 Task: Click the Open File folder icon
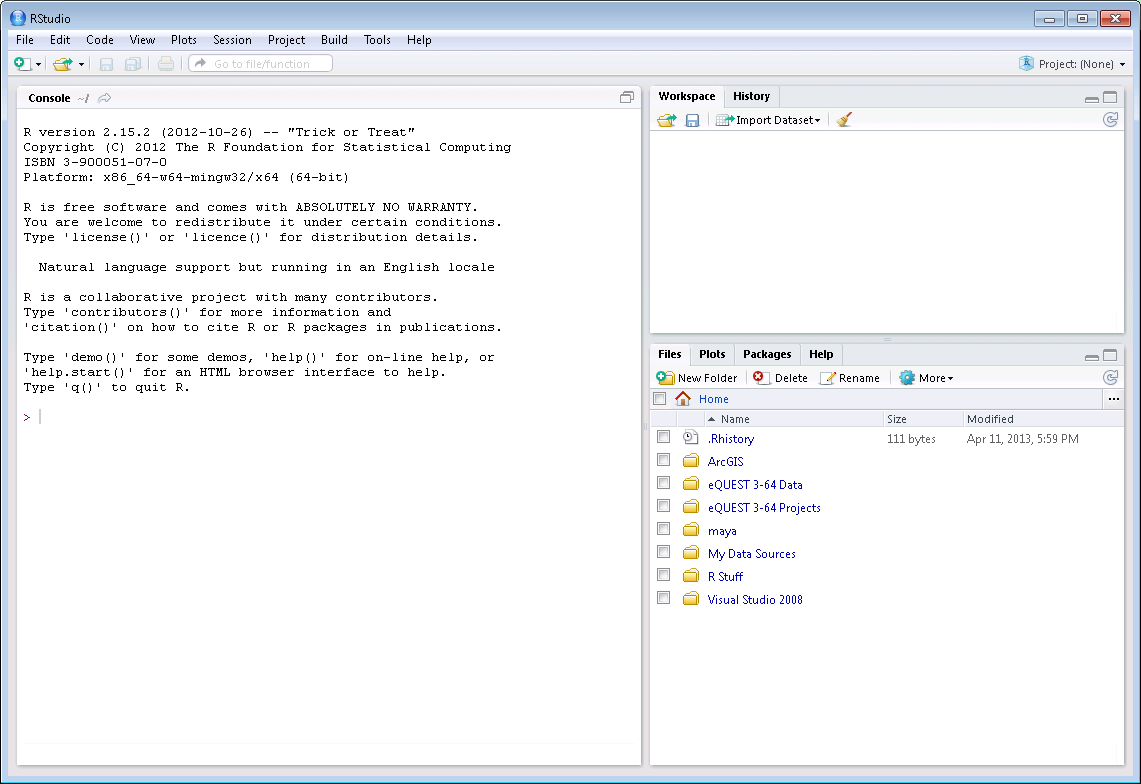point(63,64)
